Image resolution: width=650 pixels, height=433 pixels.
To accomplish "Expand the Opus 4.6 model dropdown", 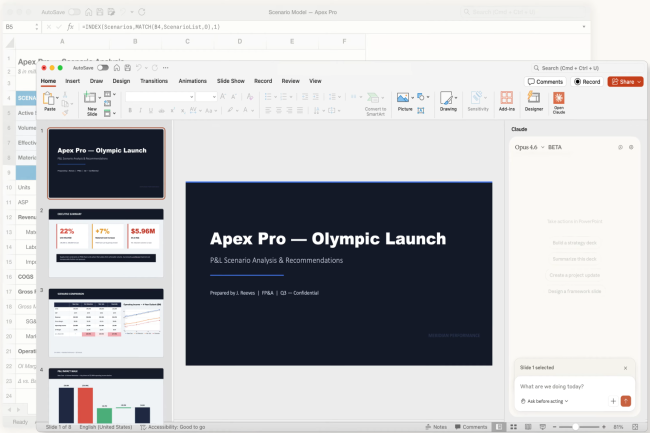I will pos(530,147).
